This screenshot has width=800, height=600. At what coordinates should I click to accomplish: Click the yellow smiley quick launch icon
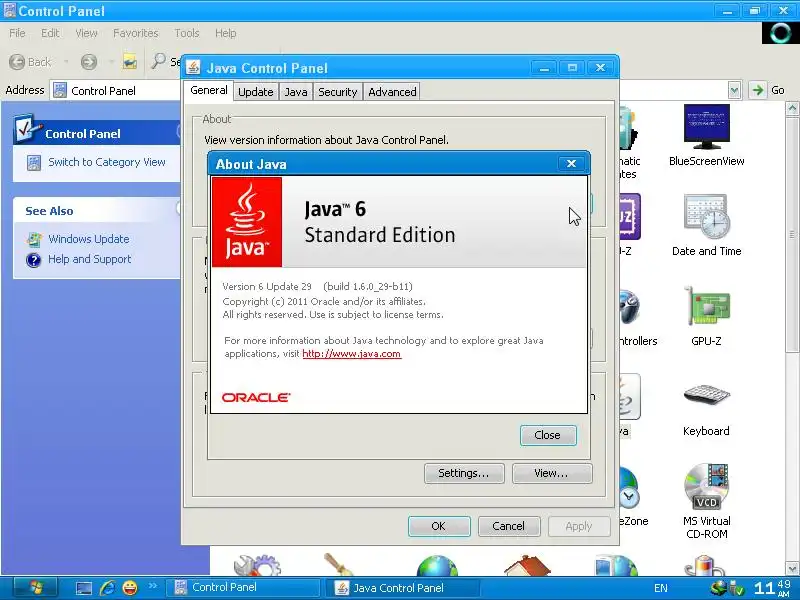point(130,588)
